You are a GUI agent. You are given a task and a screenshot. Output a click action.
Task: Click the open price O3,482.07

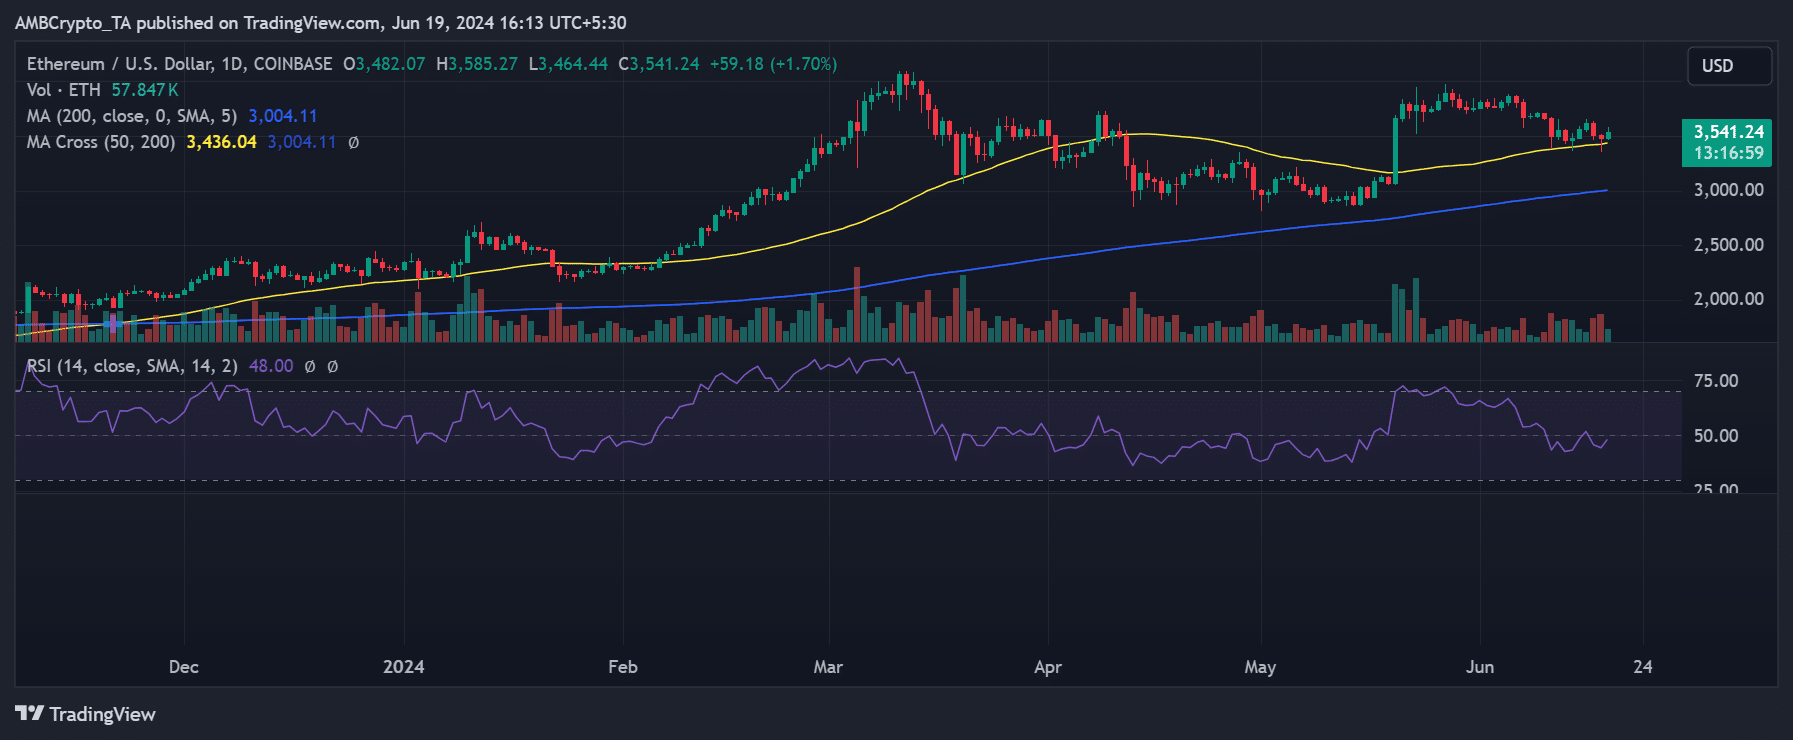[x=384, y=64]
